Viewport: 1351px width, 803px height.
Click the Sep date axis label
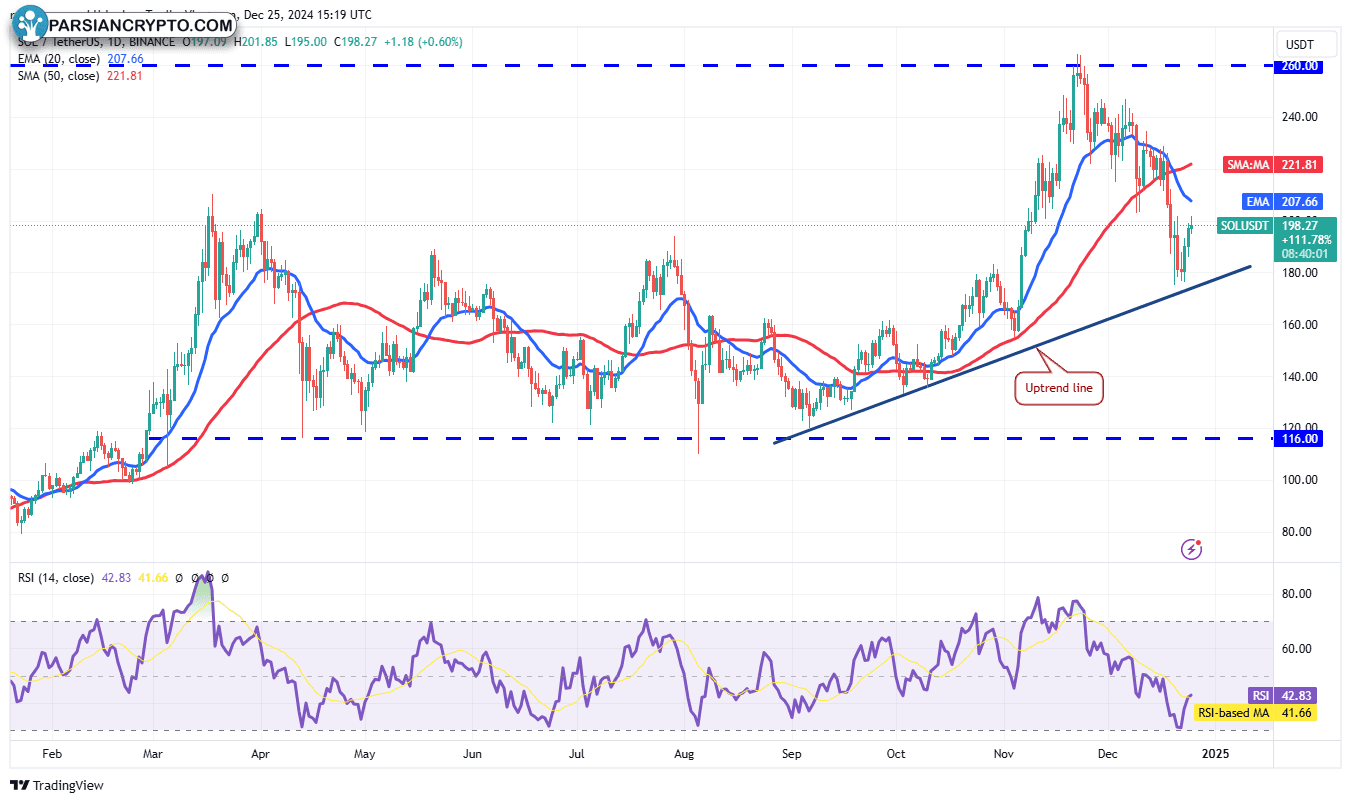point(791,753)
